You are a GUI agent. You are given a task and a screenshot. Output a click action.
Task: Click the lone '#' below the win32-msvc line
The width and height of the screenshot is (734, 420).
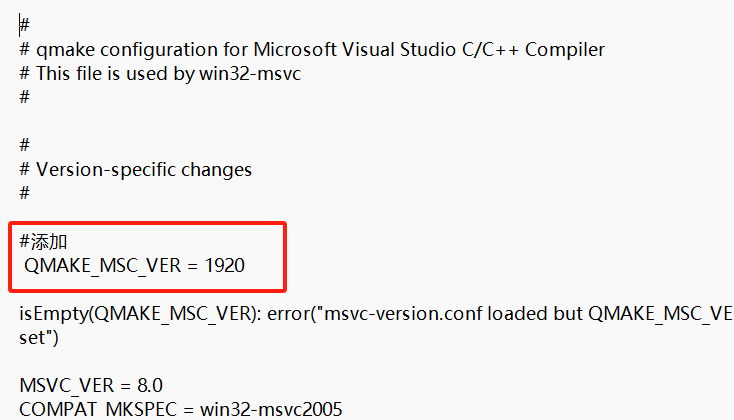click(24, 97)
